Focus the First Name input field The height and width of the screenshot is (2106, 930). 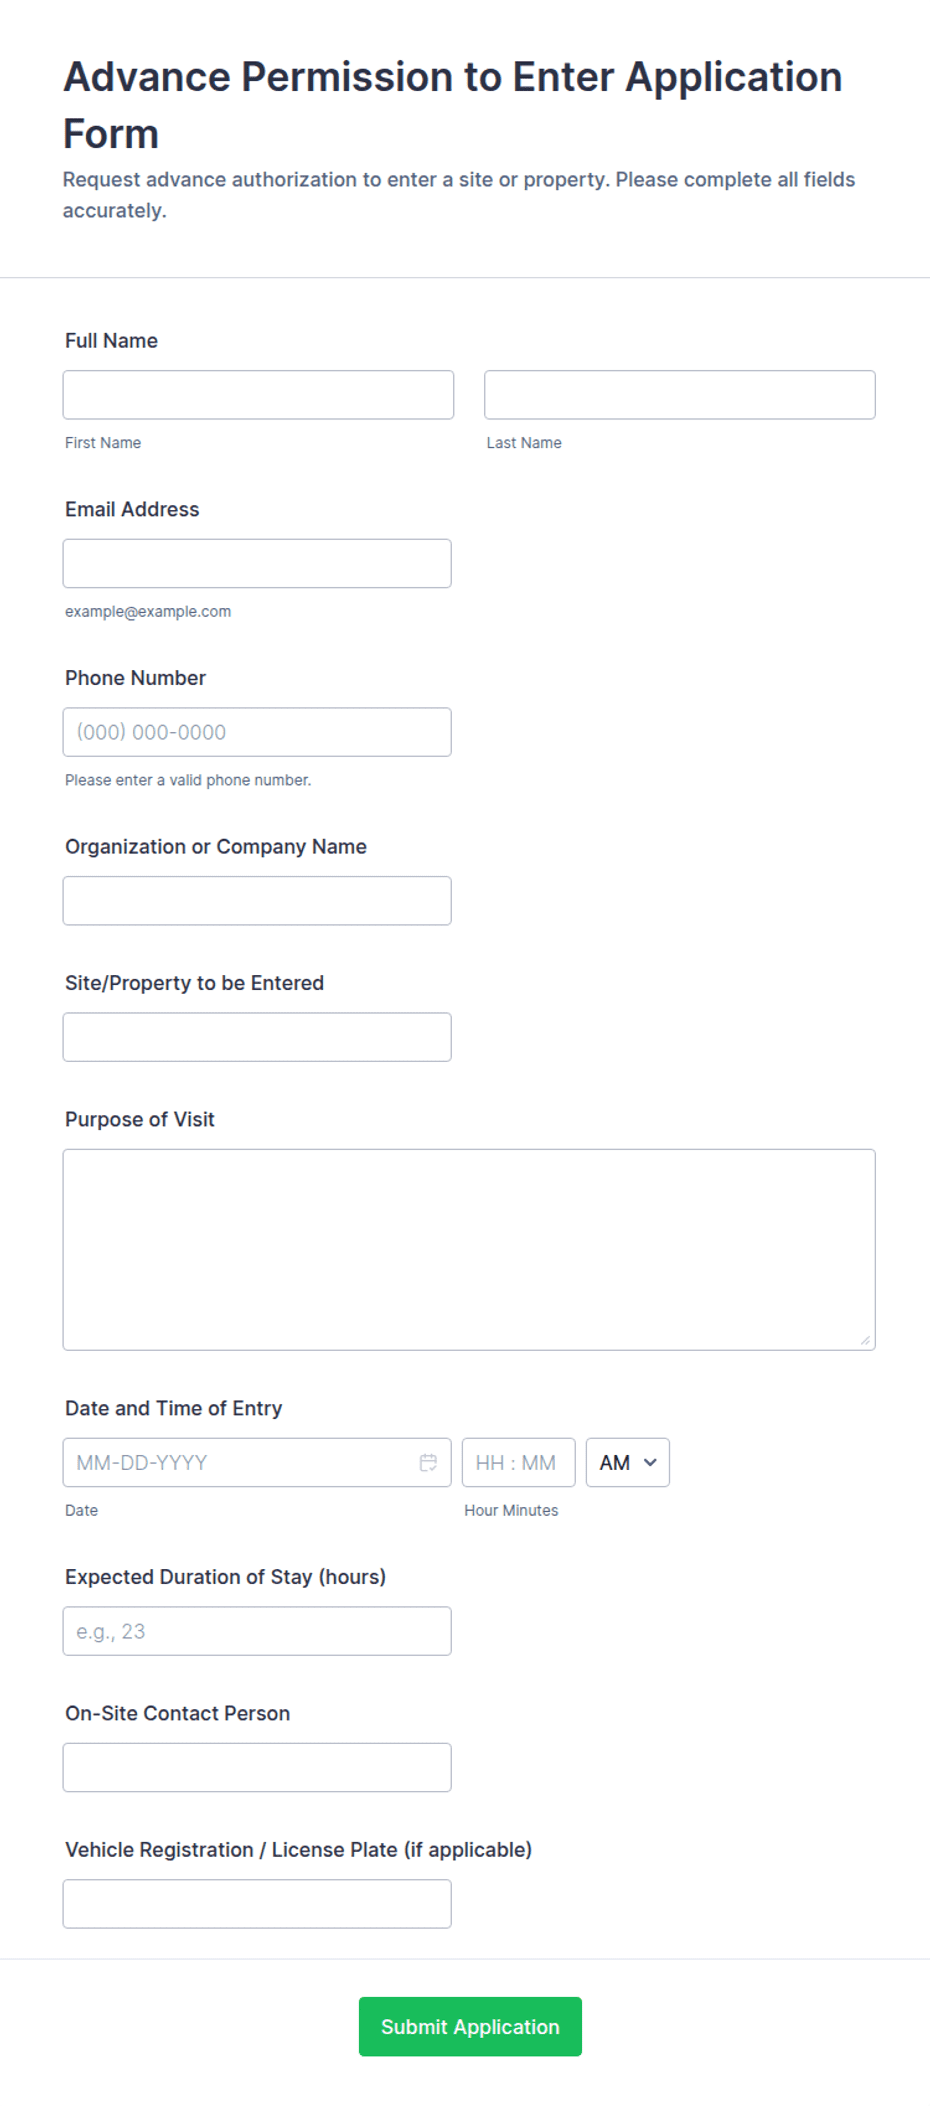tap(258, 395)
